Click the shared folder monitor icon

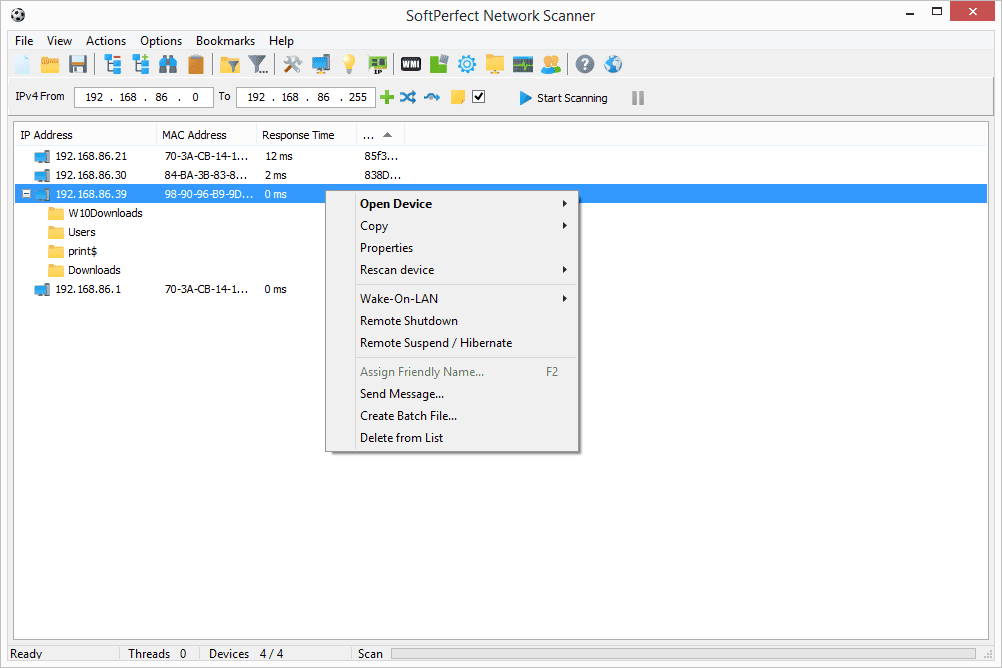[495, 64]
